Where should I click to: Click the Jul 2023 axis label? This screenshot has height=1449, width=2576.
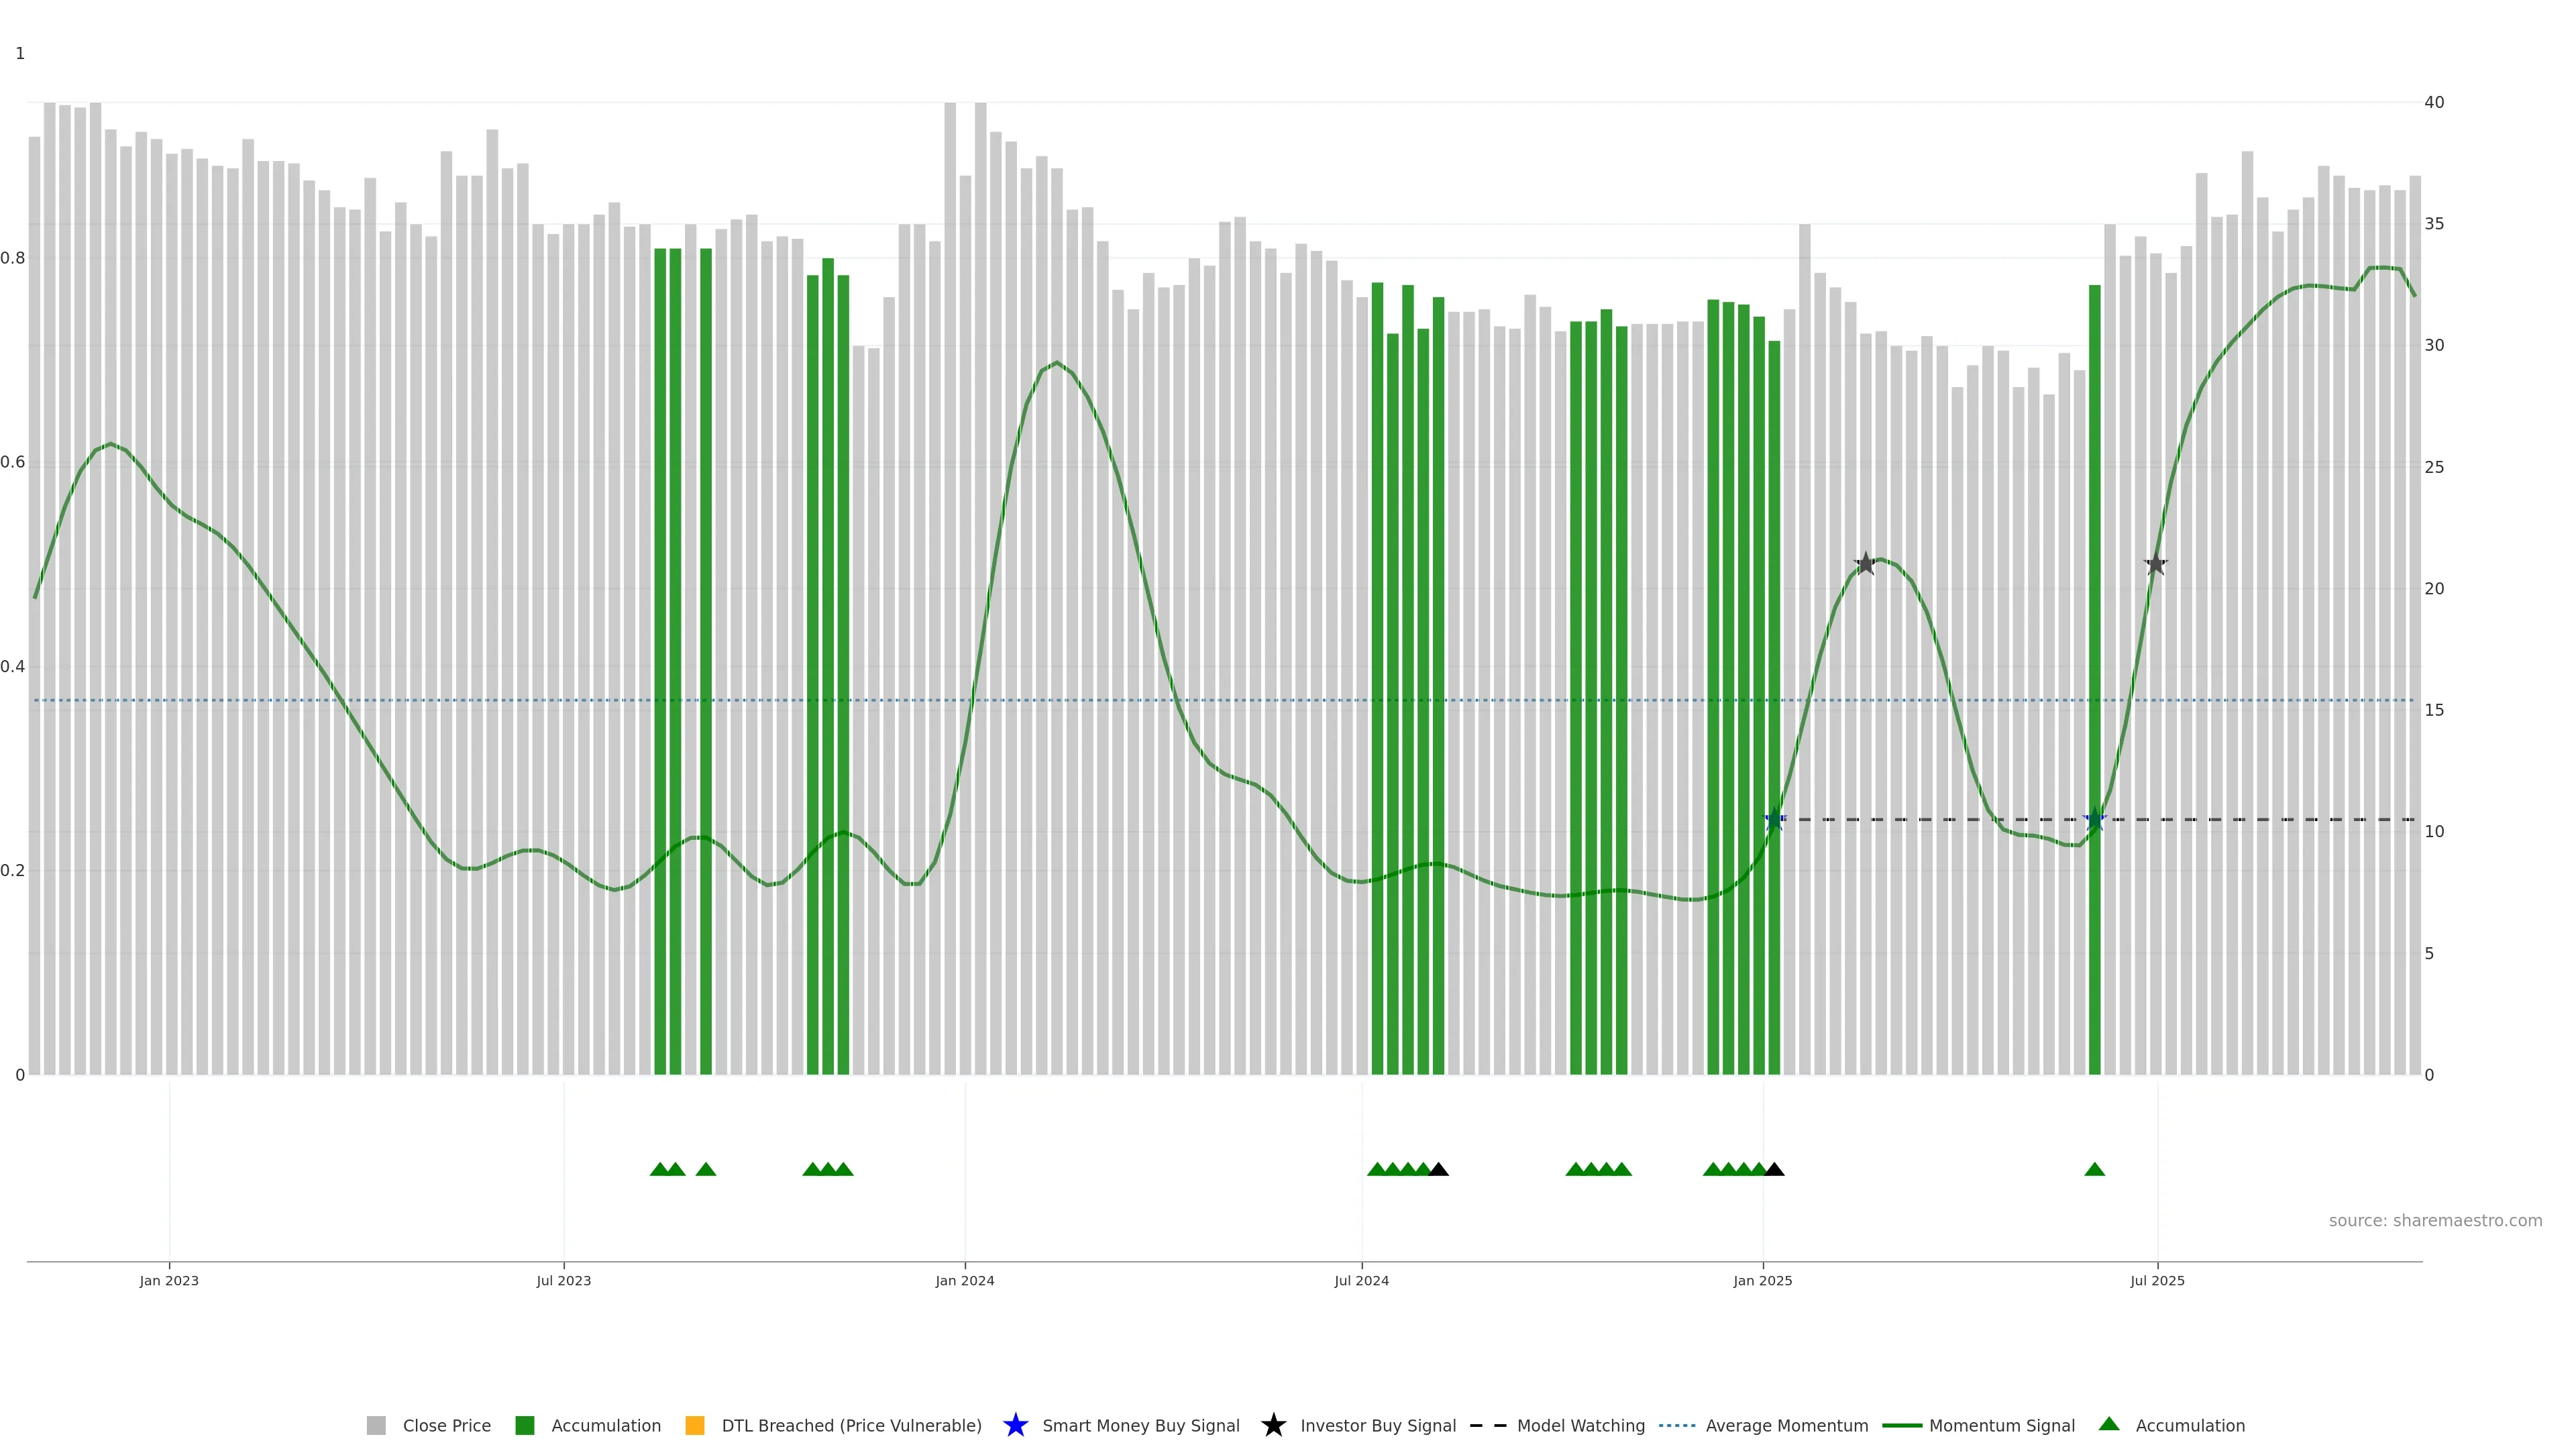[564, 1280]
